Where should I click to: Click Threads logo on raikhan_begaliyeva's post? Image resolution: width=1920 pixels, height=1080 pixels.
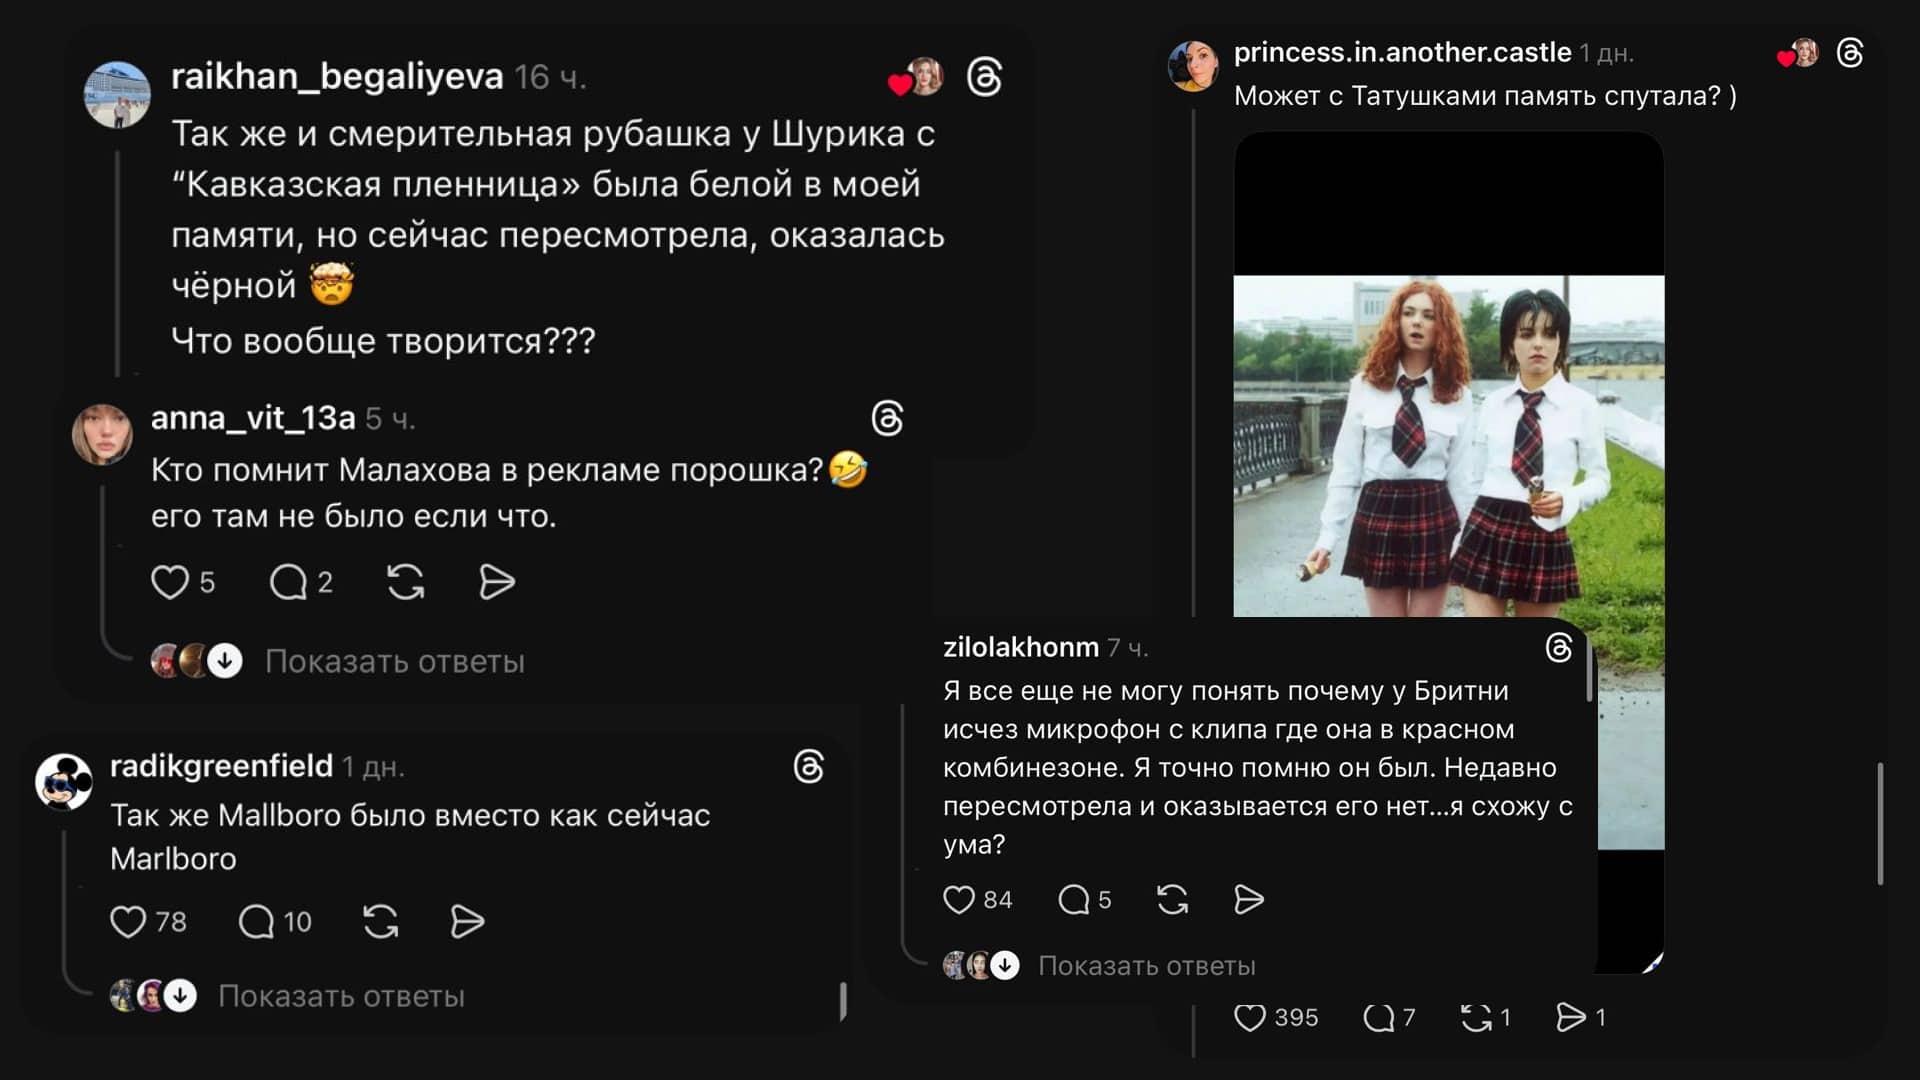[x=985, y=78]
